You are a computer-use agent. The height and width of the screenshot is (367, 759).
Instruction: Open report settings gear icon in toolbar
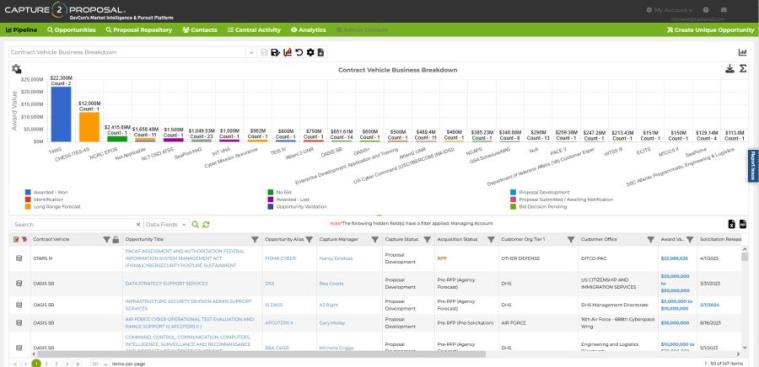tap(310, 52)
